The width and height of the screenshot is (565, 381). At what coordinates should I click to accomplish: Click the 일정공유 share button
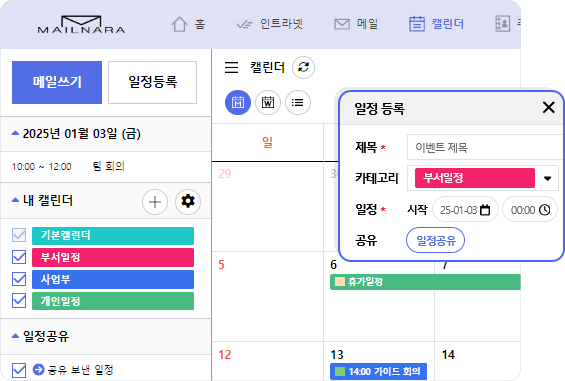click(435, 240)
